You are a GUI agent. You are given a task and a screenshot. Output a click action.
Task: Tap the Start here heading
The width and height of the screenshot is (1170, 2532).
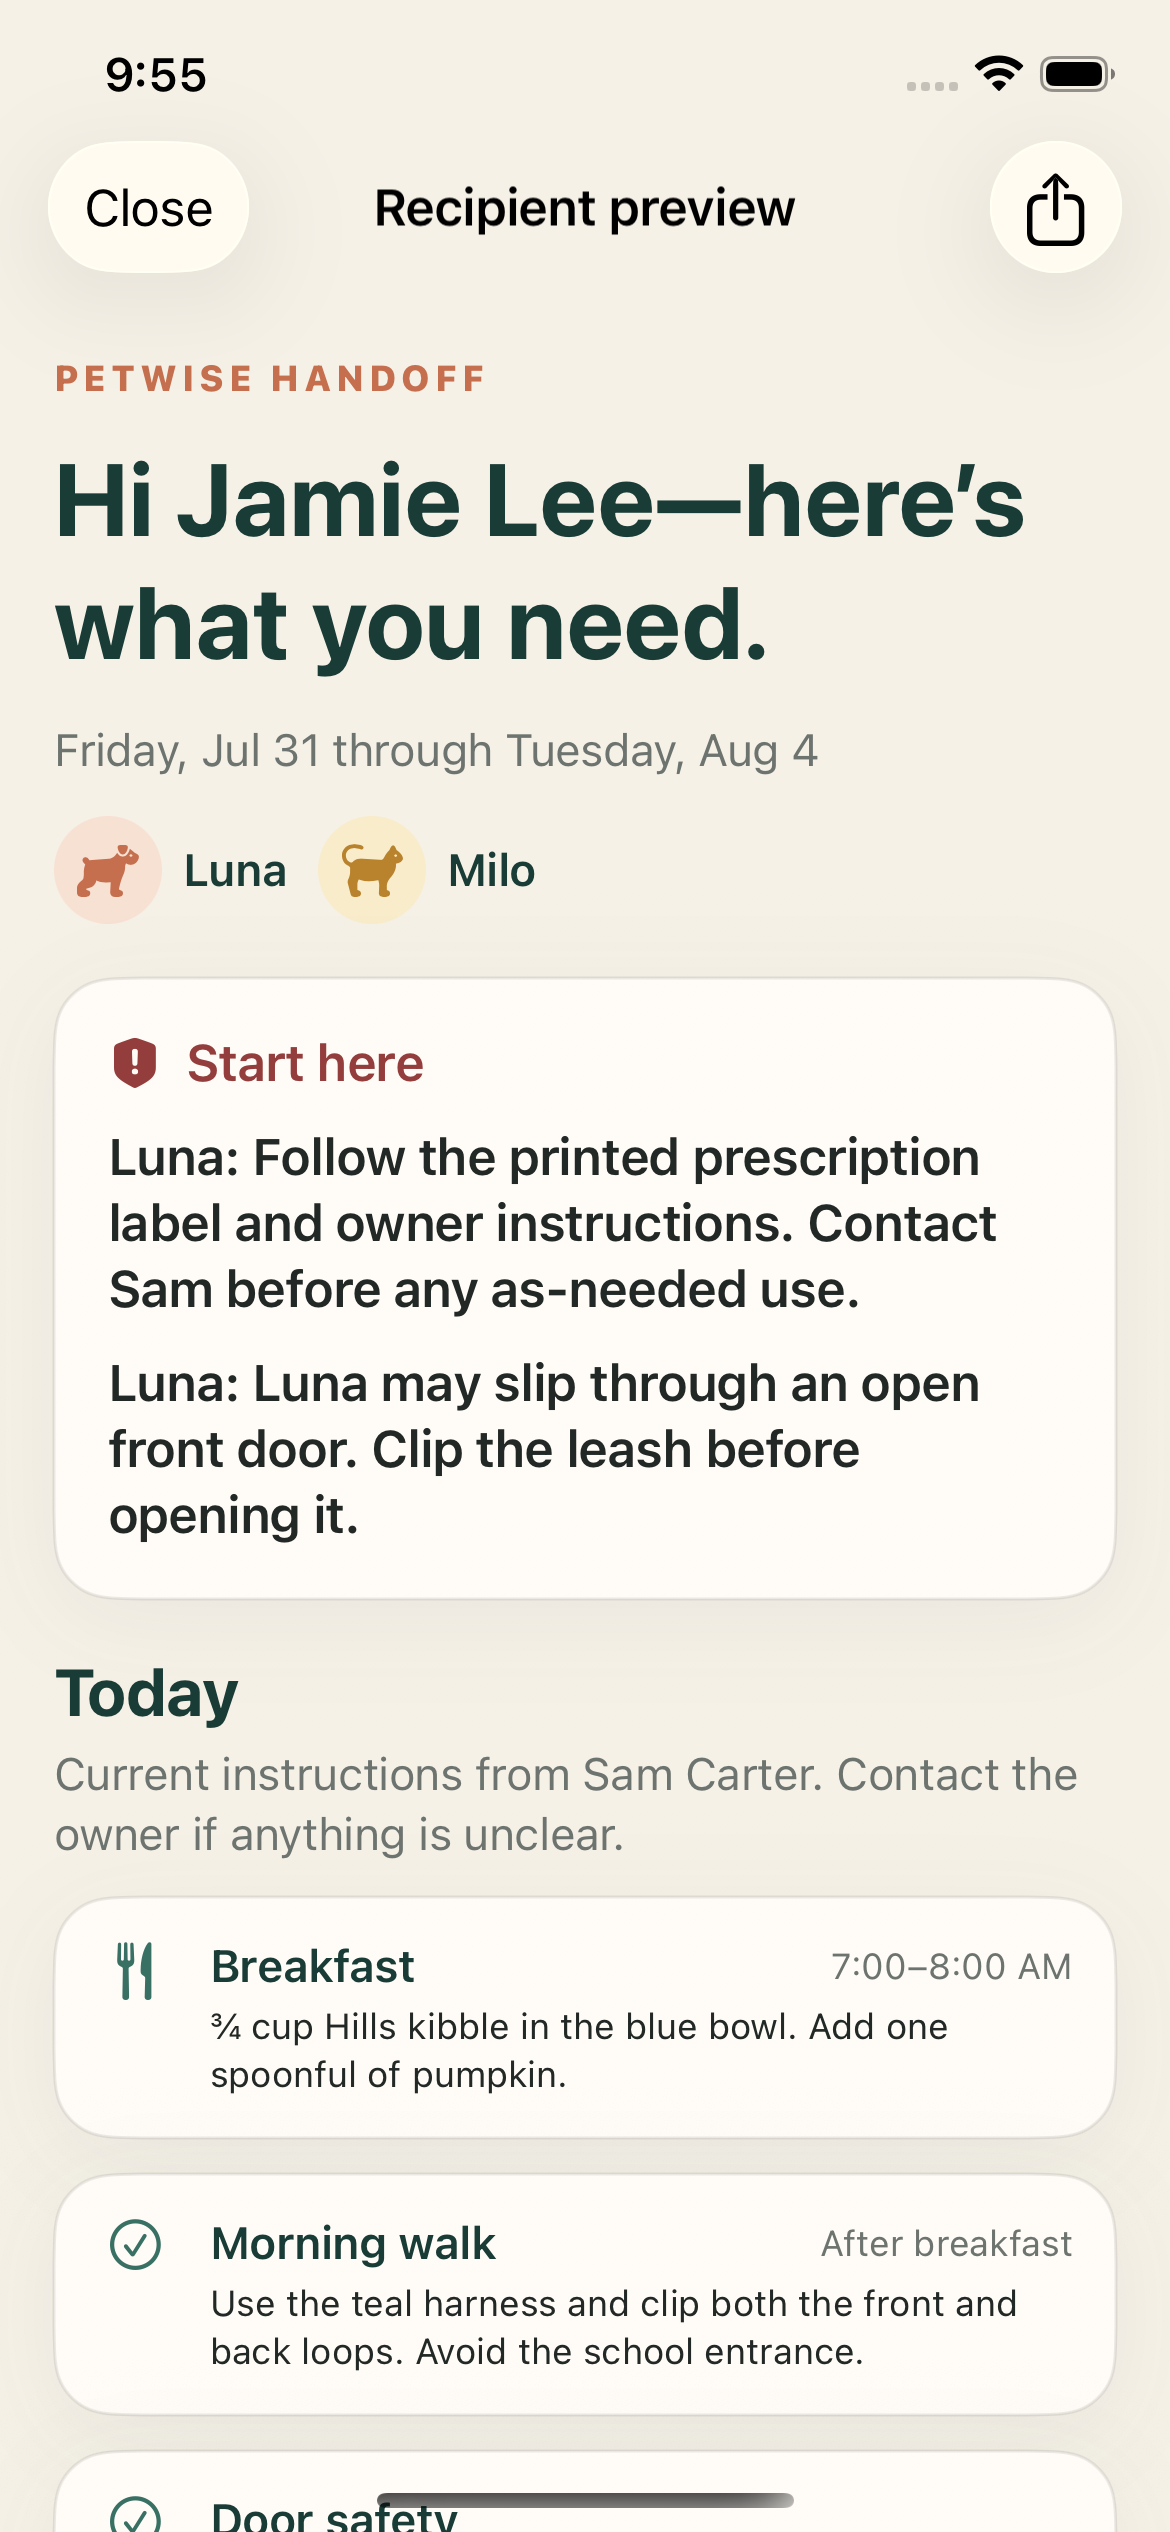click(305, 1062)
